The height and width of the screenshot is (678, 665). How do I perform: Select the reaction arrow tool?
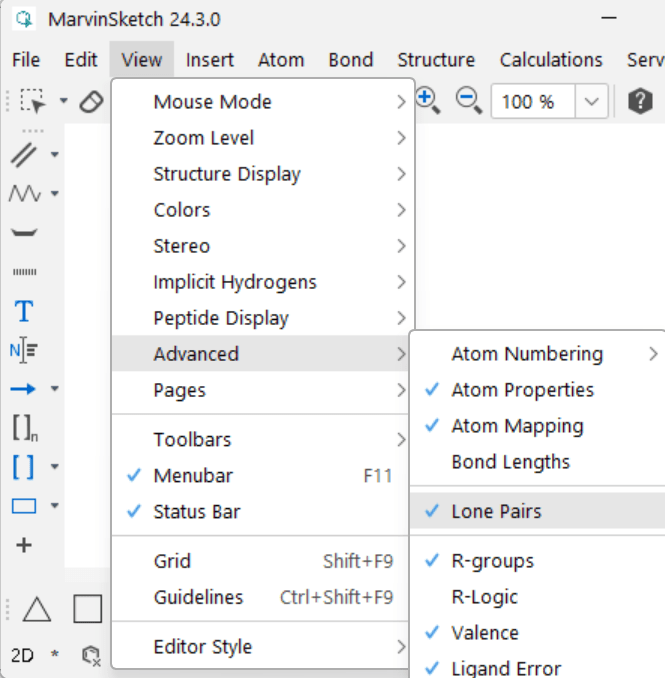[x=23, y=389]
